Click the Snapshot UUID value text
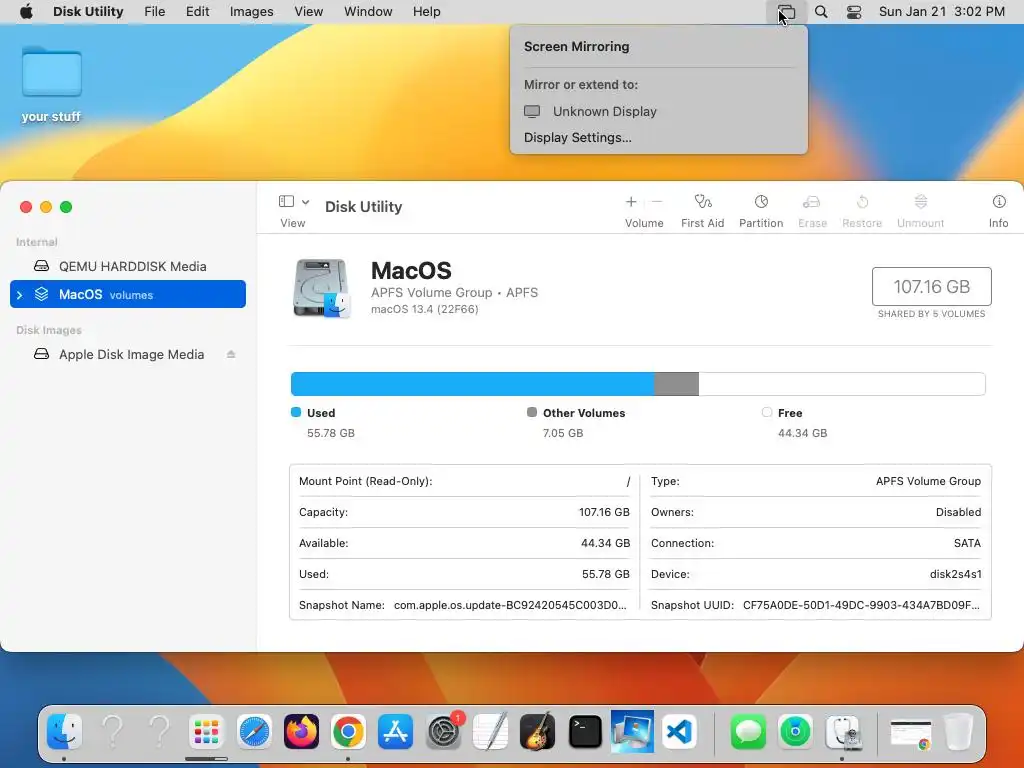1024x768 pixels. pos(861,605)
